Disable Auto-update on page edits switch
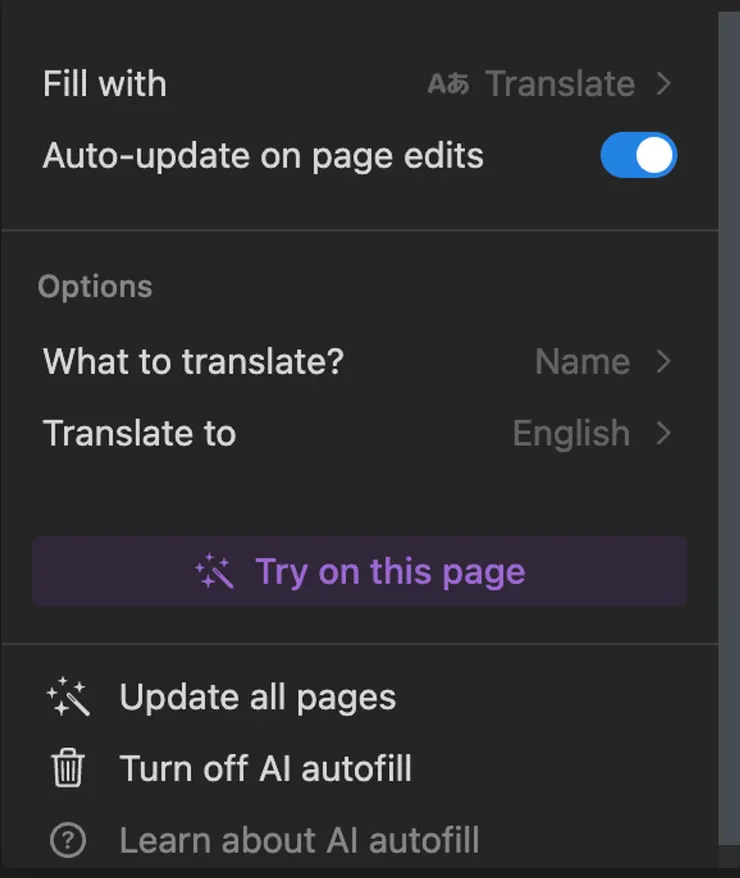Image resolution: width=740 pixels, height=878 pixels. tap(638, 156)
